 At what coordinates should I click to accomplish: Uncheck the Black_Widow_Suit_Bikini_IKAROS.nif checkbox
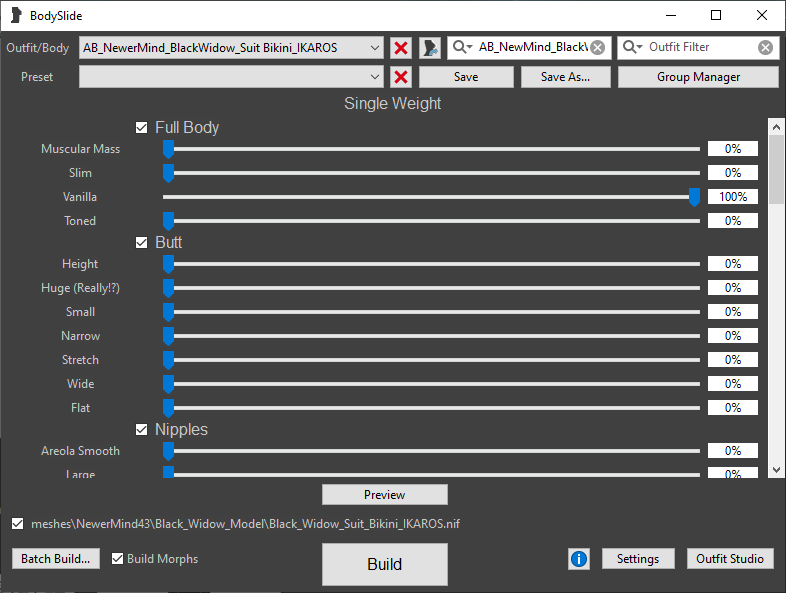[x=18, y=523]
